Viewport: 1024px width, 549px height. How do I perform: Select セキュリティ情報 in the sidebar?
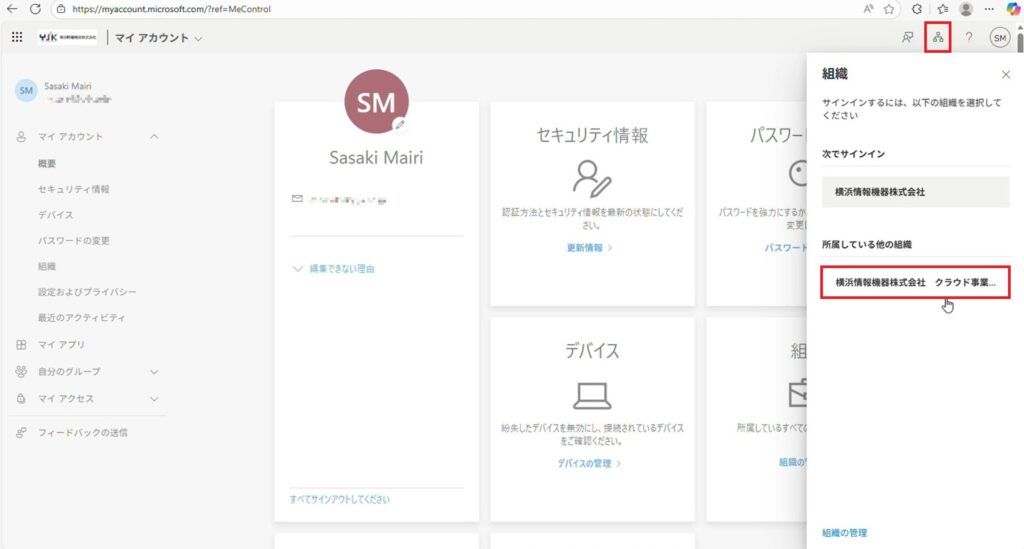pos(73,189)
